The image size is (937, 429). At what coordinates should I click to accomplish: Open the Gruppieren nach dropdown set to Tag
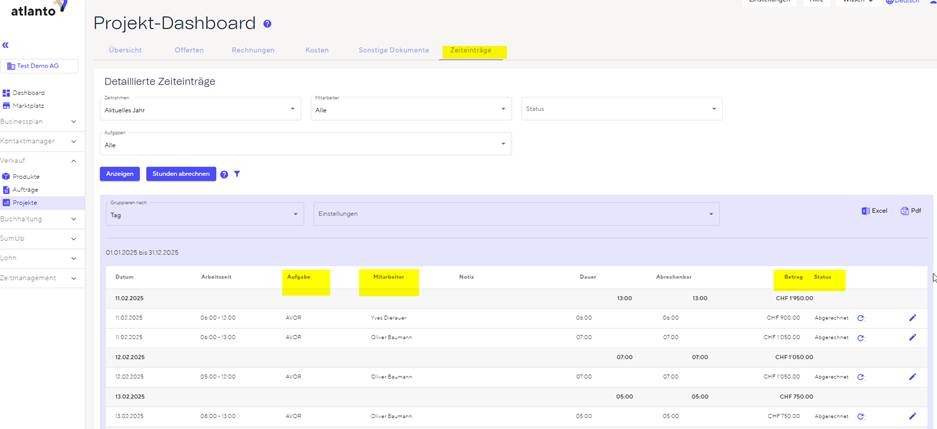point(204,214)
